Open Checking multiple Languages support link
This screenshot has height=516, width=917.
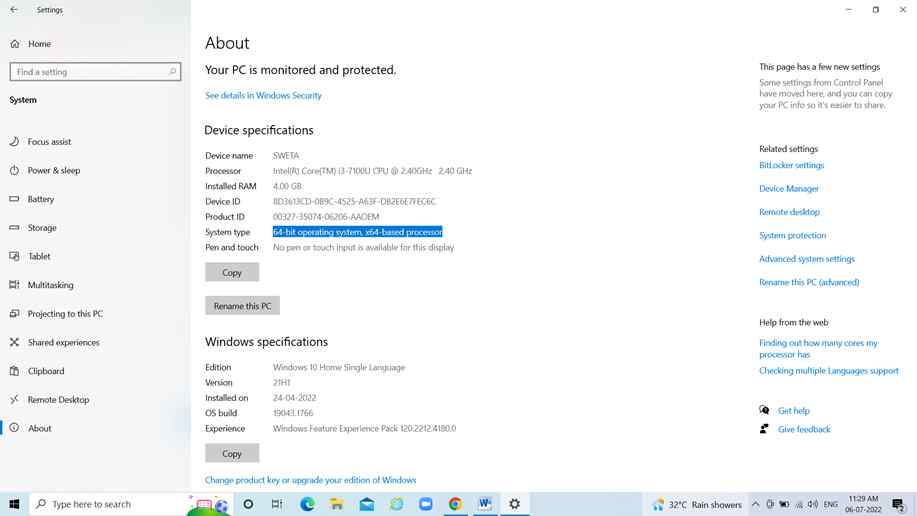click(829, 371)
